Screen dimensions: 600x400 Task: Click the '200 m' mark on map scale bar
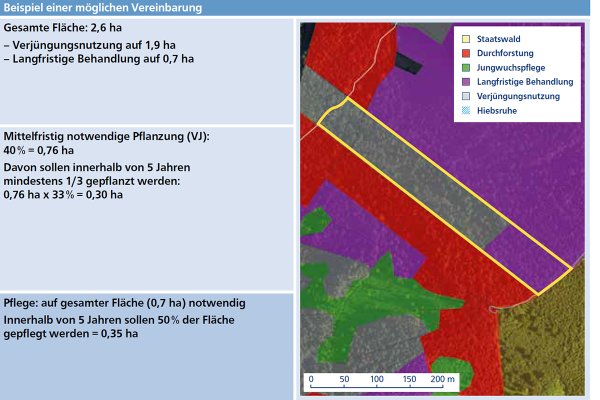[442, 379]
